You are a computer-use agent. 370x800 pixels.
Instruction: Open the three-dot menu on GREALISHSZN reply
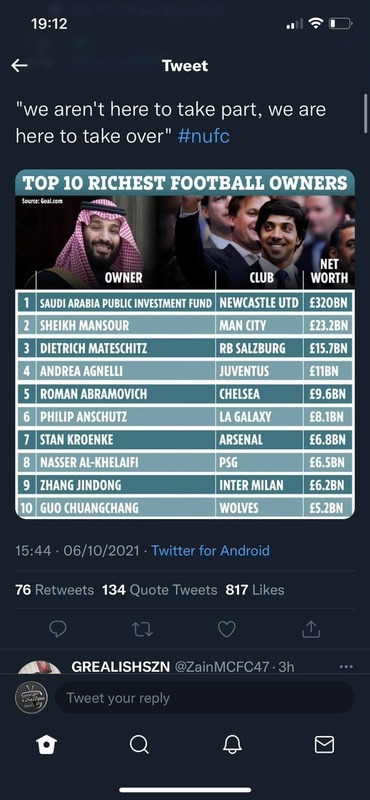(x=346, y=667)
